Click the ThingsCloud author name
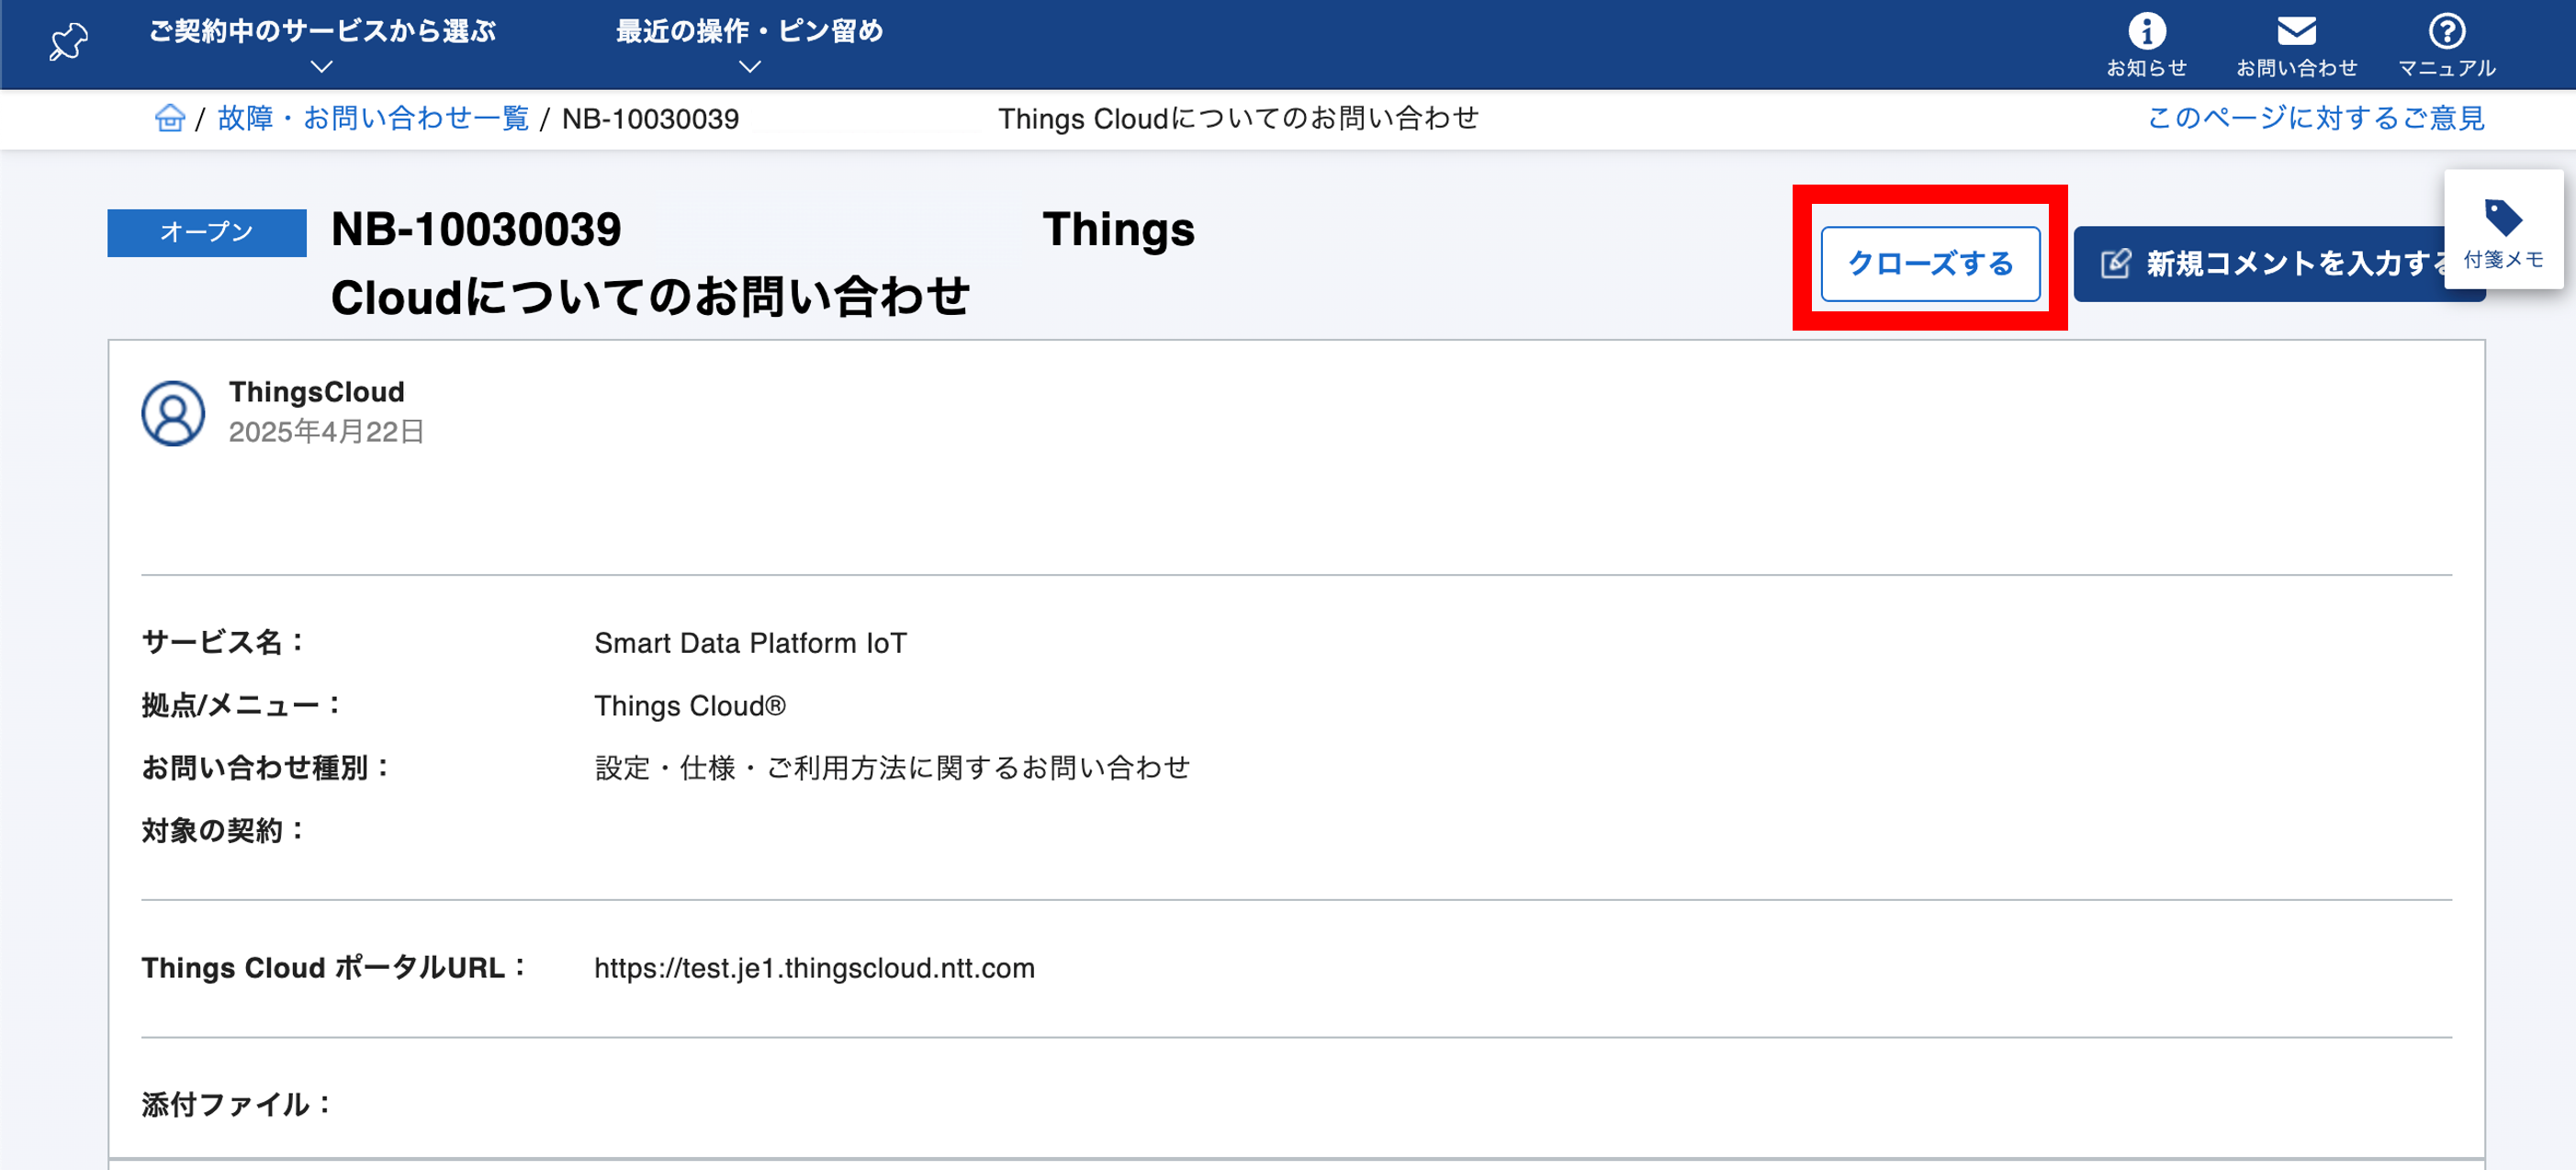Image resolution: width=2576 pixels, height=1170 pixels. (316, 392)
